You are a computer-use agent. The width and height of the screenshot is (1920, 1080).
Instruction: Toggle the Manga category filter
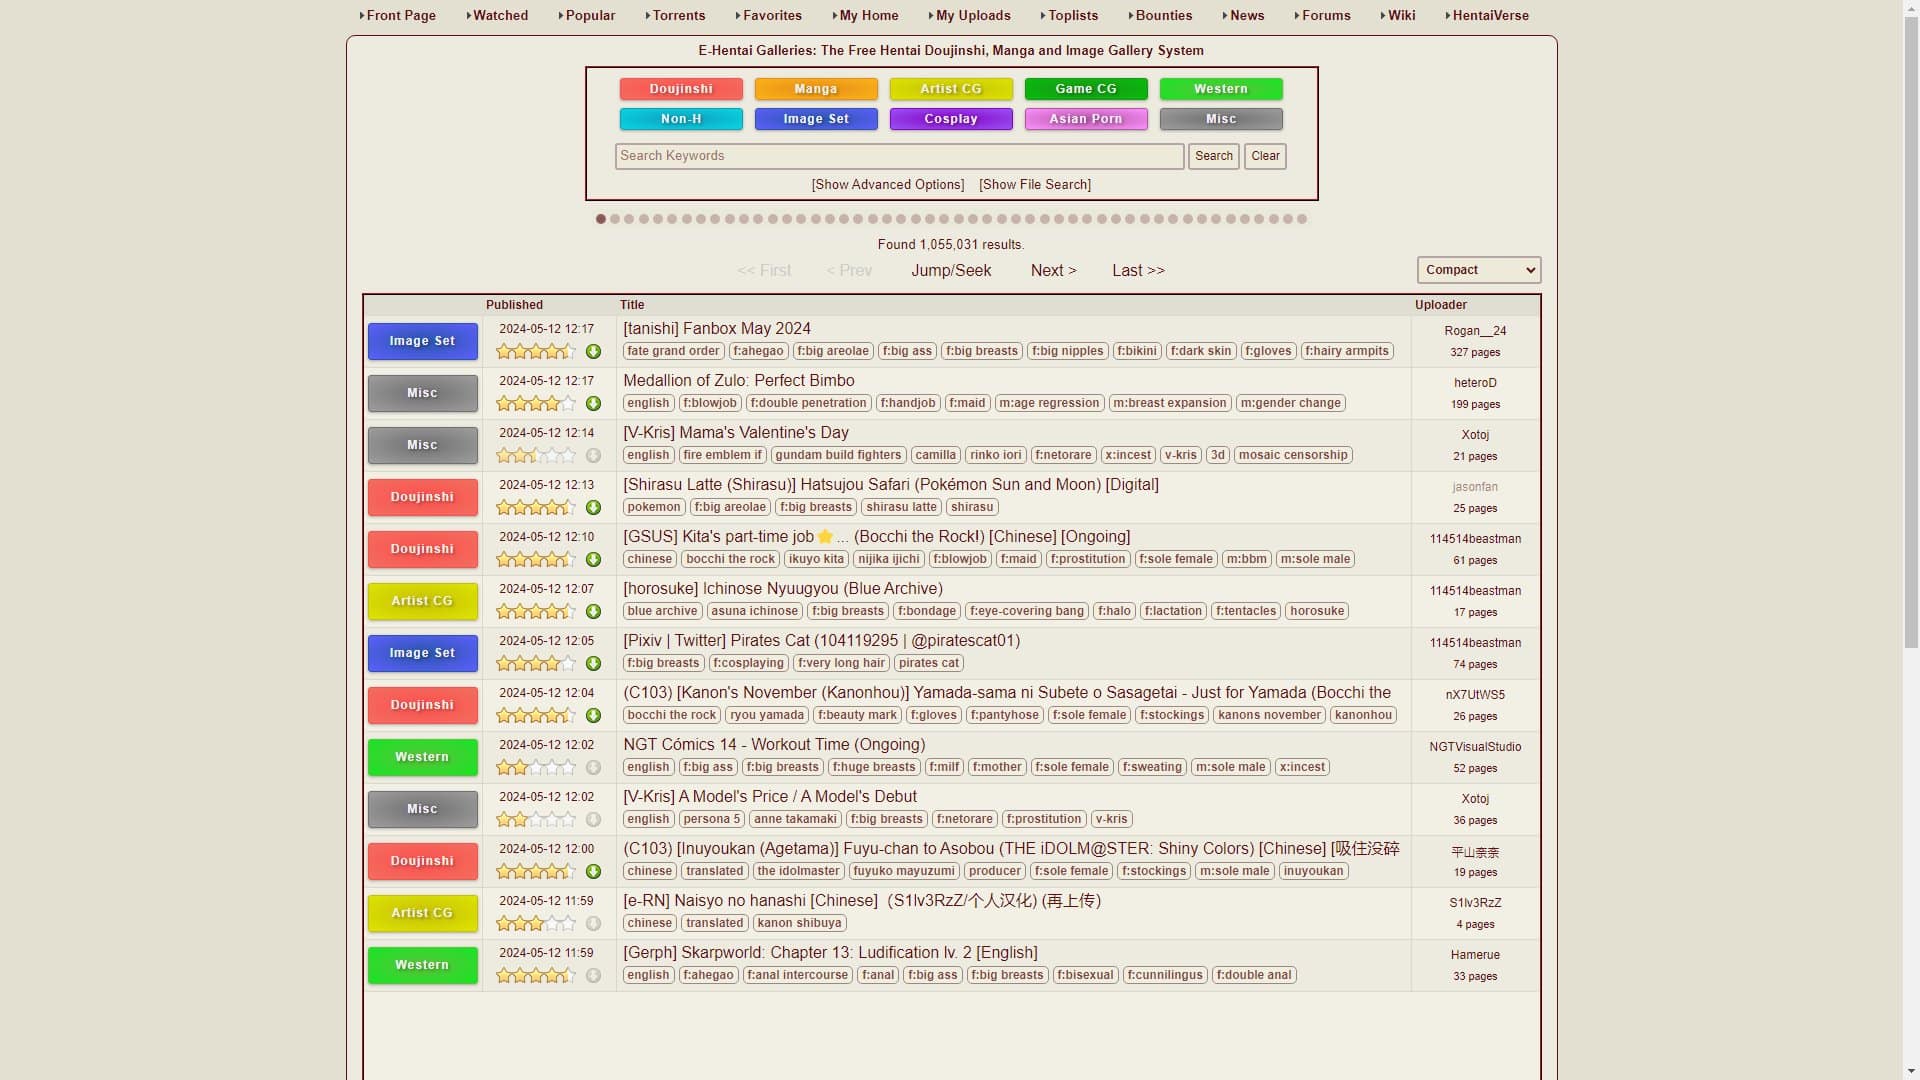(816, 89)
